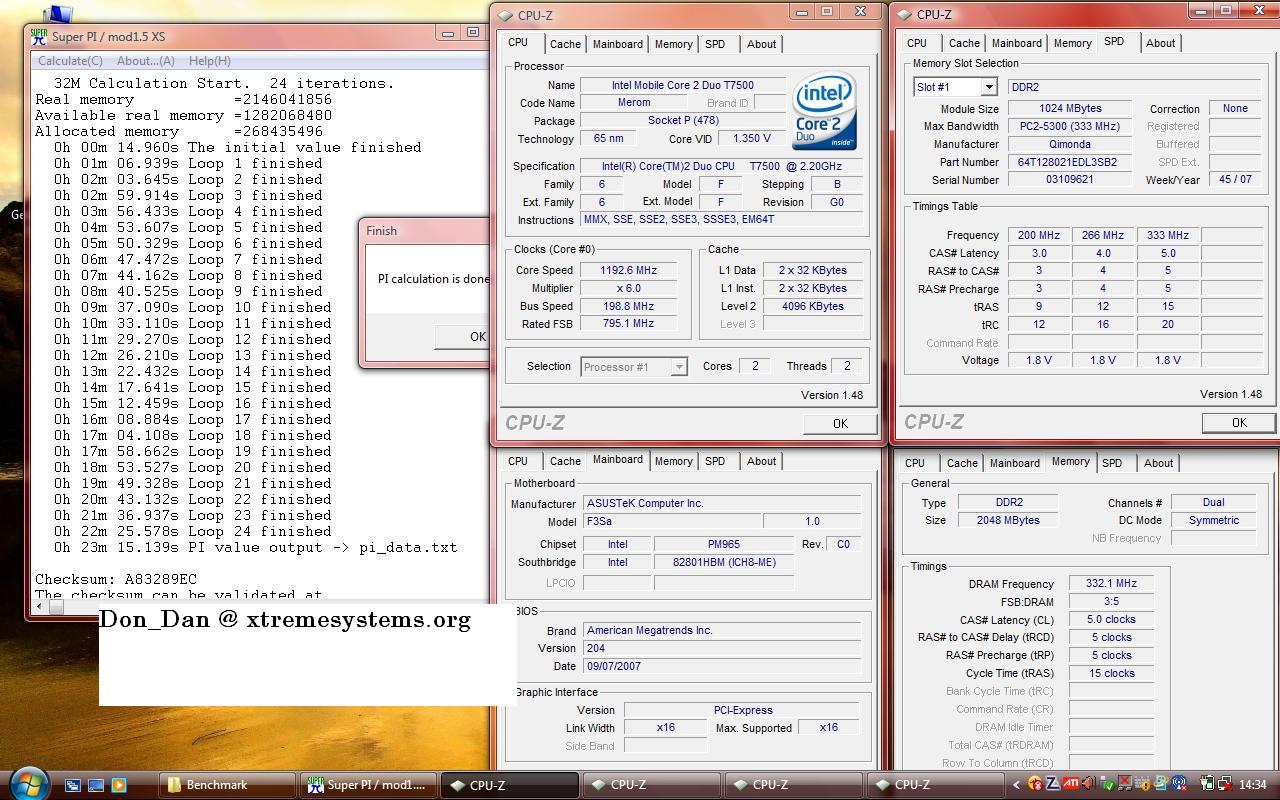The width and height of the screenshot is (1280, 800).
Task: Select Cache tab in the bottom-right Memory window
Action: click(x=962, y=463)
